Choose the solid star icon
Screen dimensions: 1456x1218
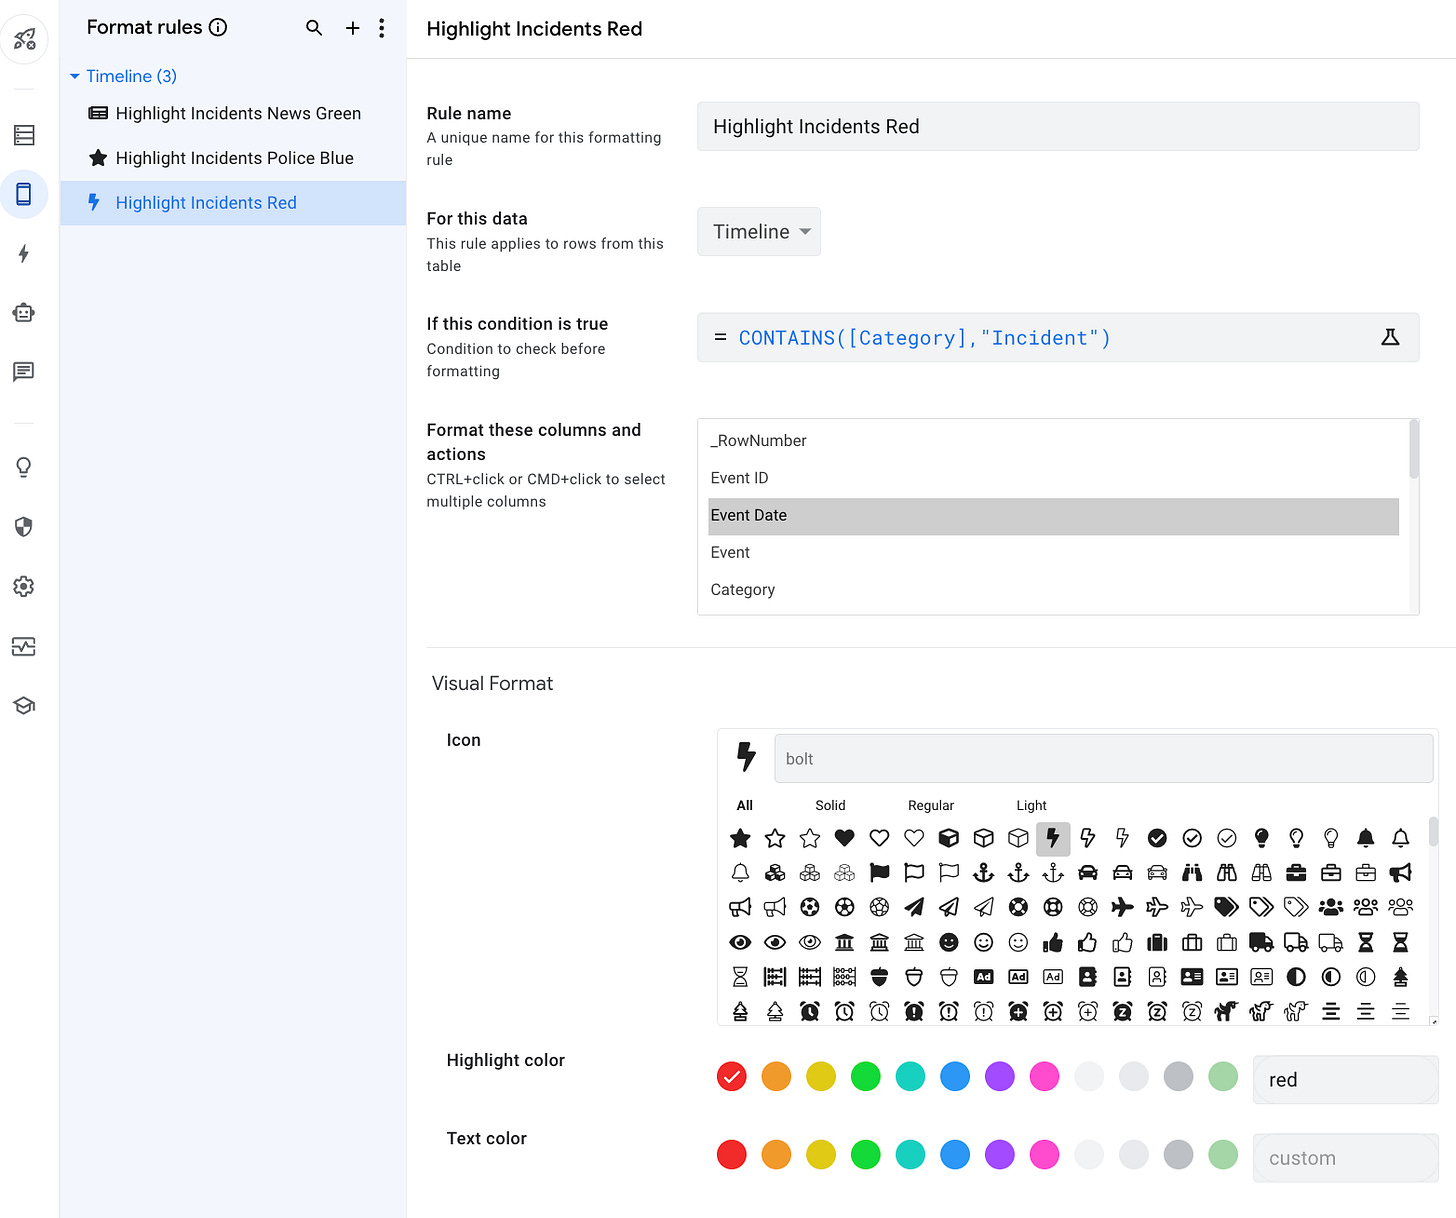click(740, 838)
